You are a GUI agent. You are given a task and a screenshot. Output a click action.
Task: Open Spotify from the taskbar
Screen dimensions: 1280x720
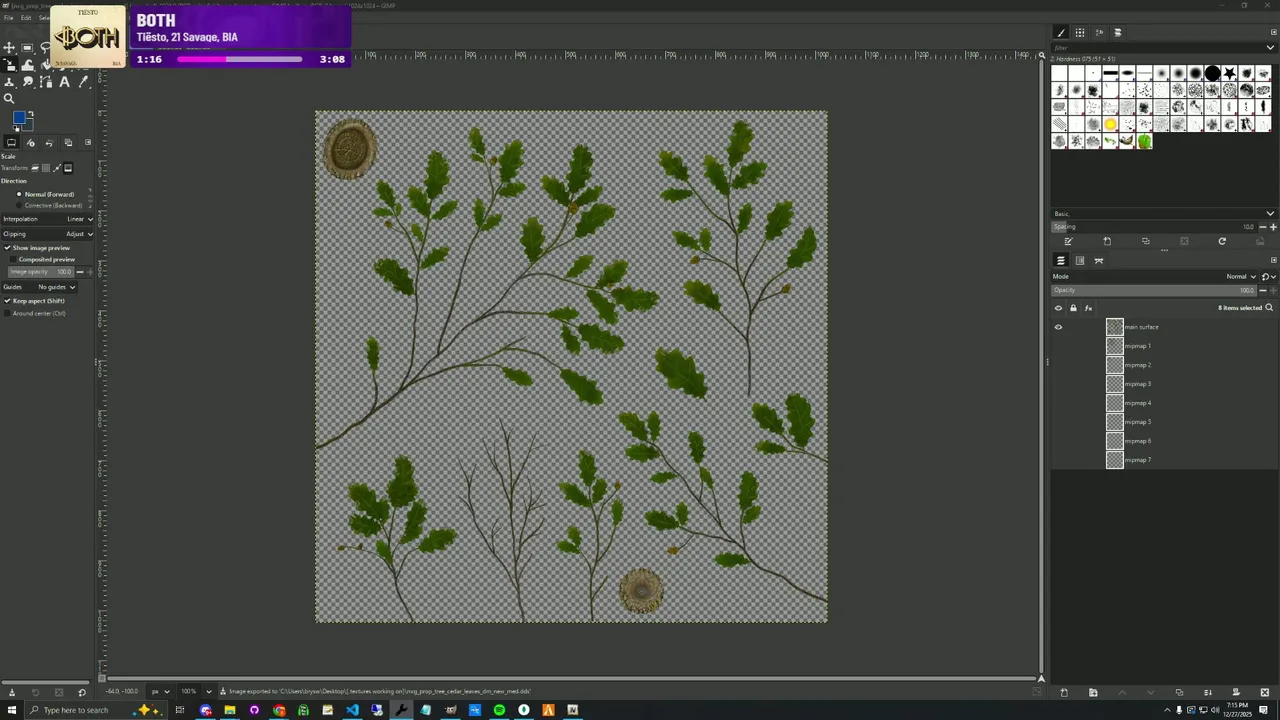click(x=499, y=710)
